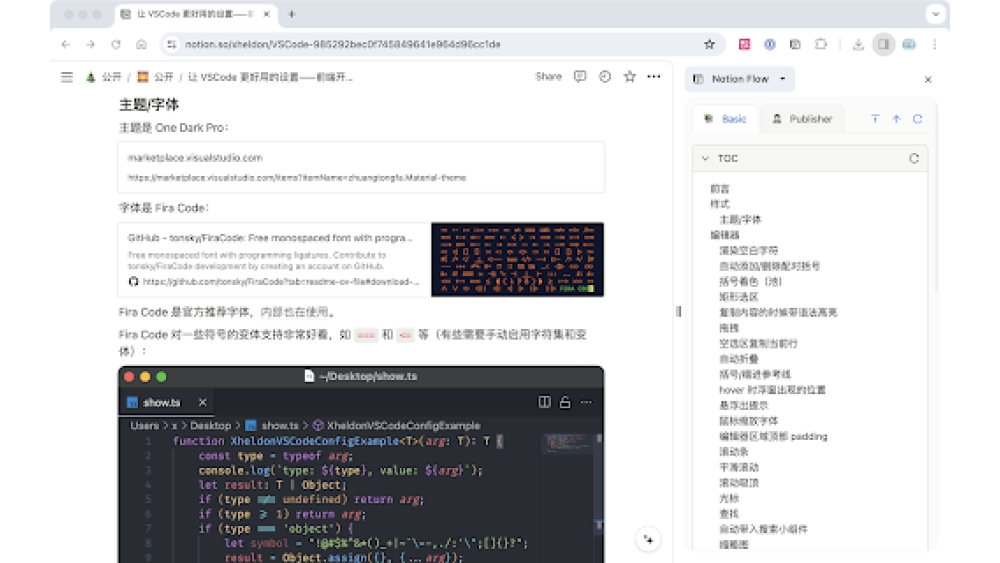Screen dimensions: 1000x563
Task: Switch to the Publisher tab
Action: [802, 119]
